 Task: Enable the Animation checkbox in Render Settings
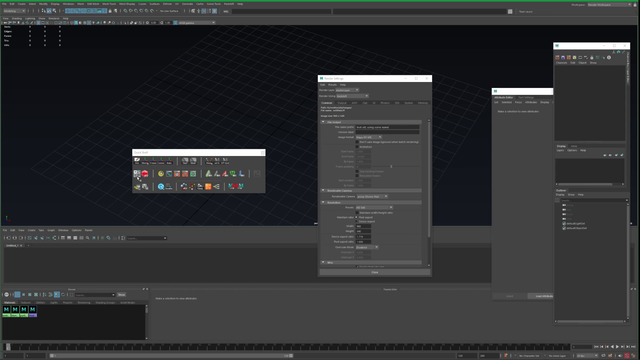click(357, 147)
